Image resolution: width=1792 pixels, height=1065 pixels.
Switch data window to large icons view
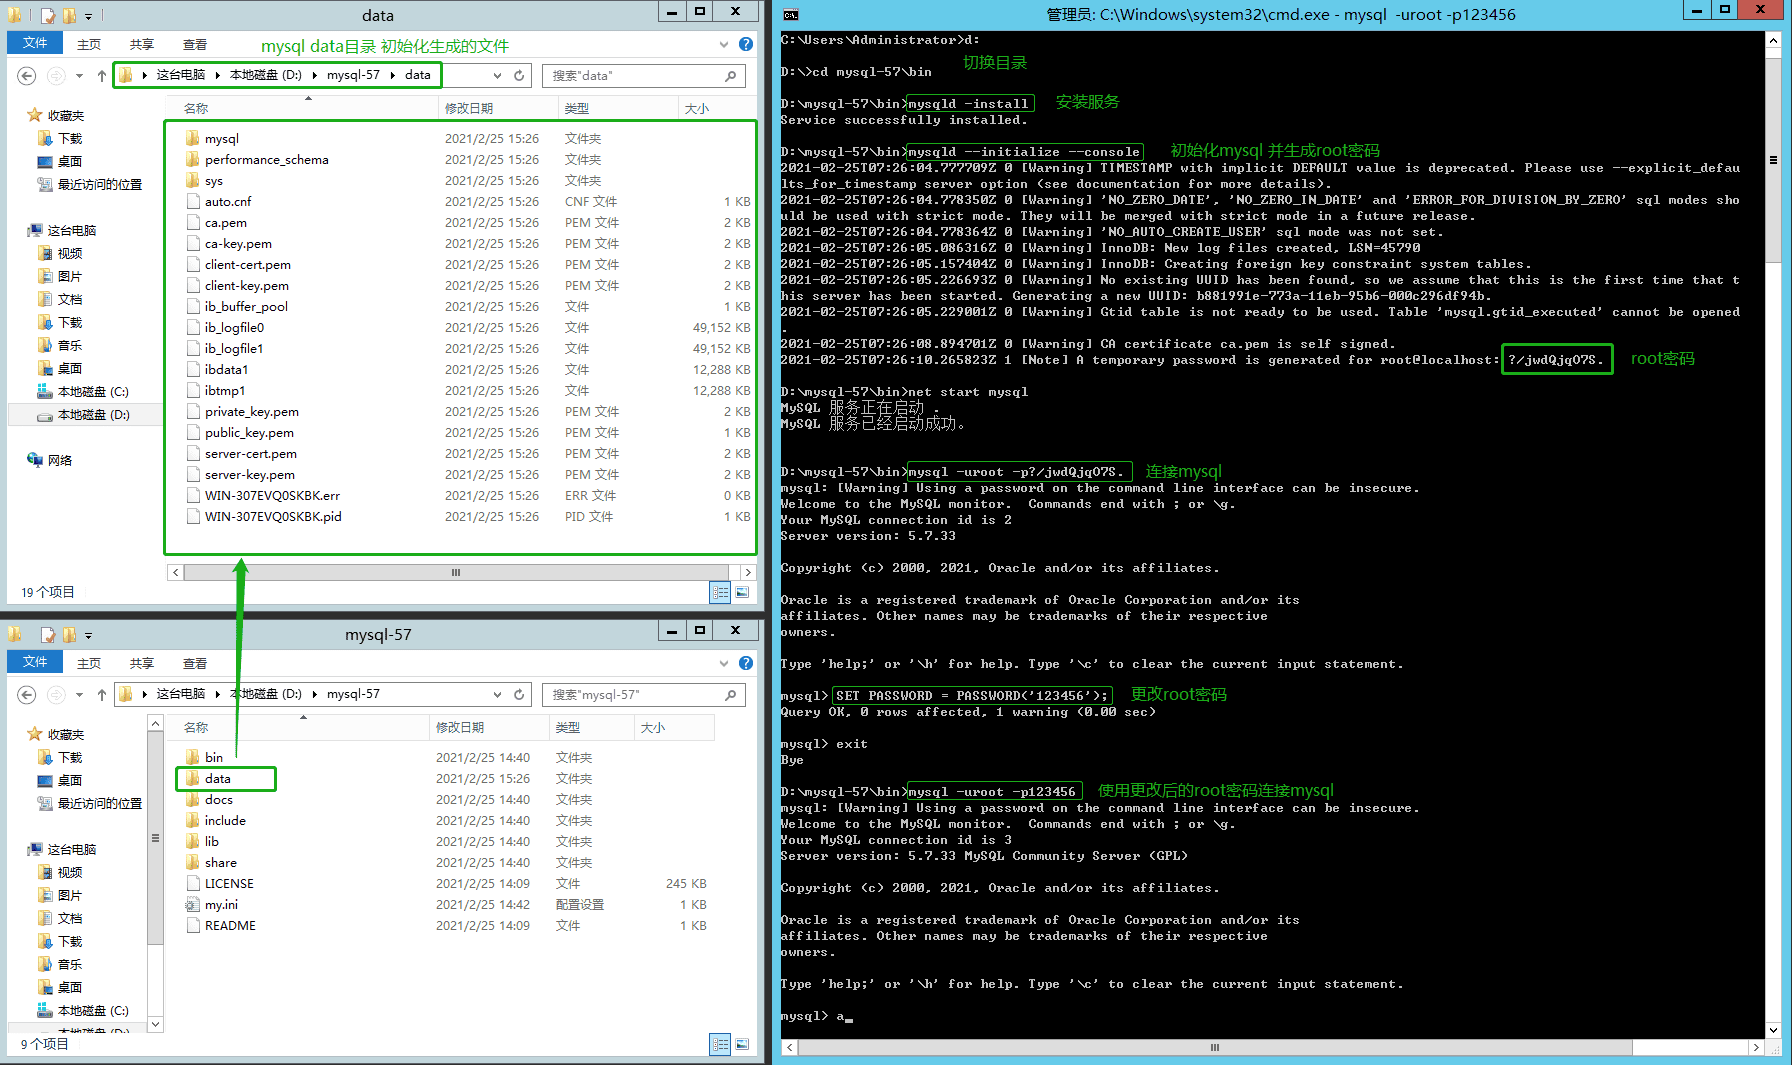pos(742,593)
